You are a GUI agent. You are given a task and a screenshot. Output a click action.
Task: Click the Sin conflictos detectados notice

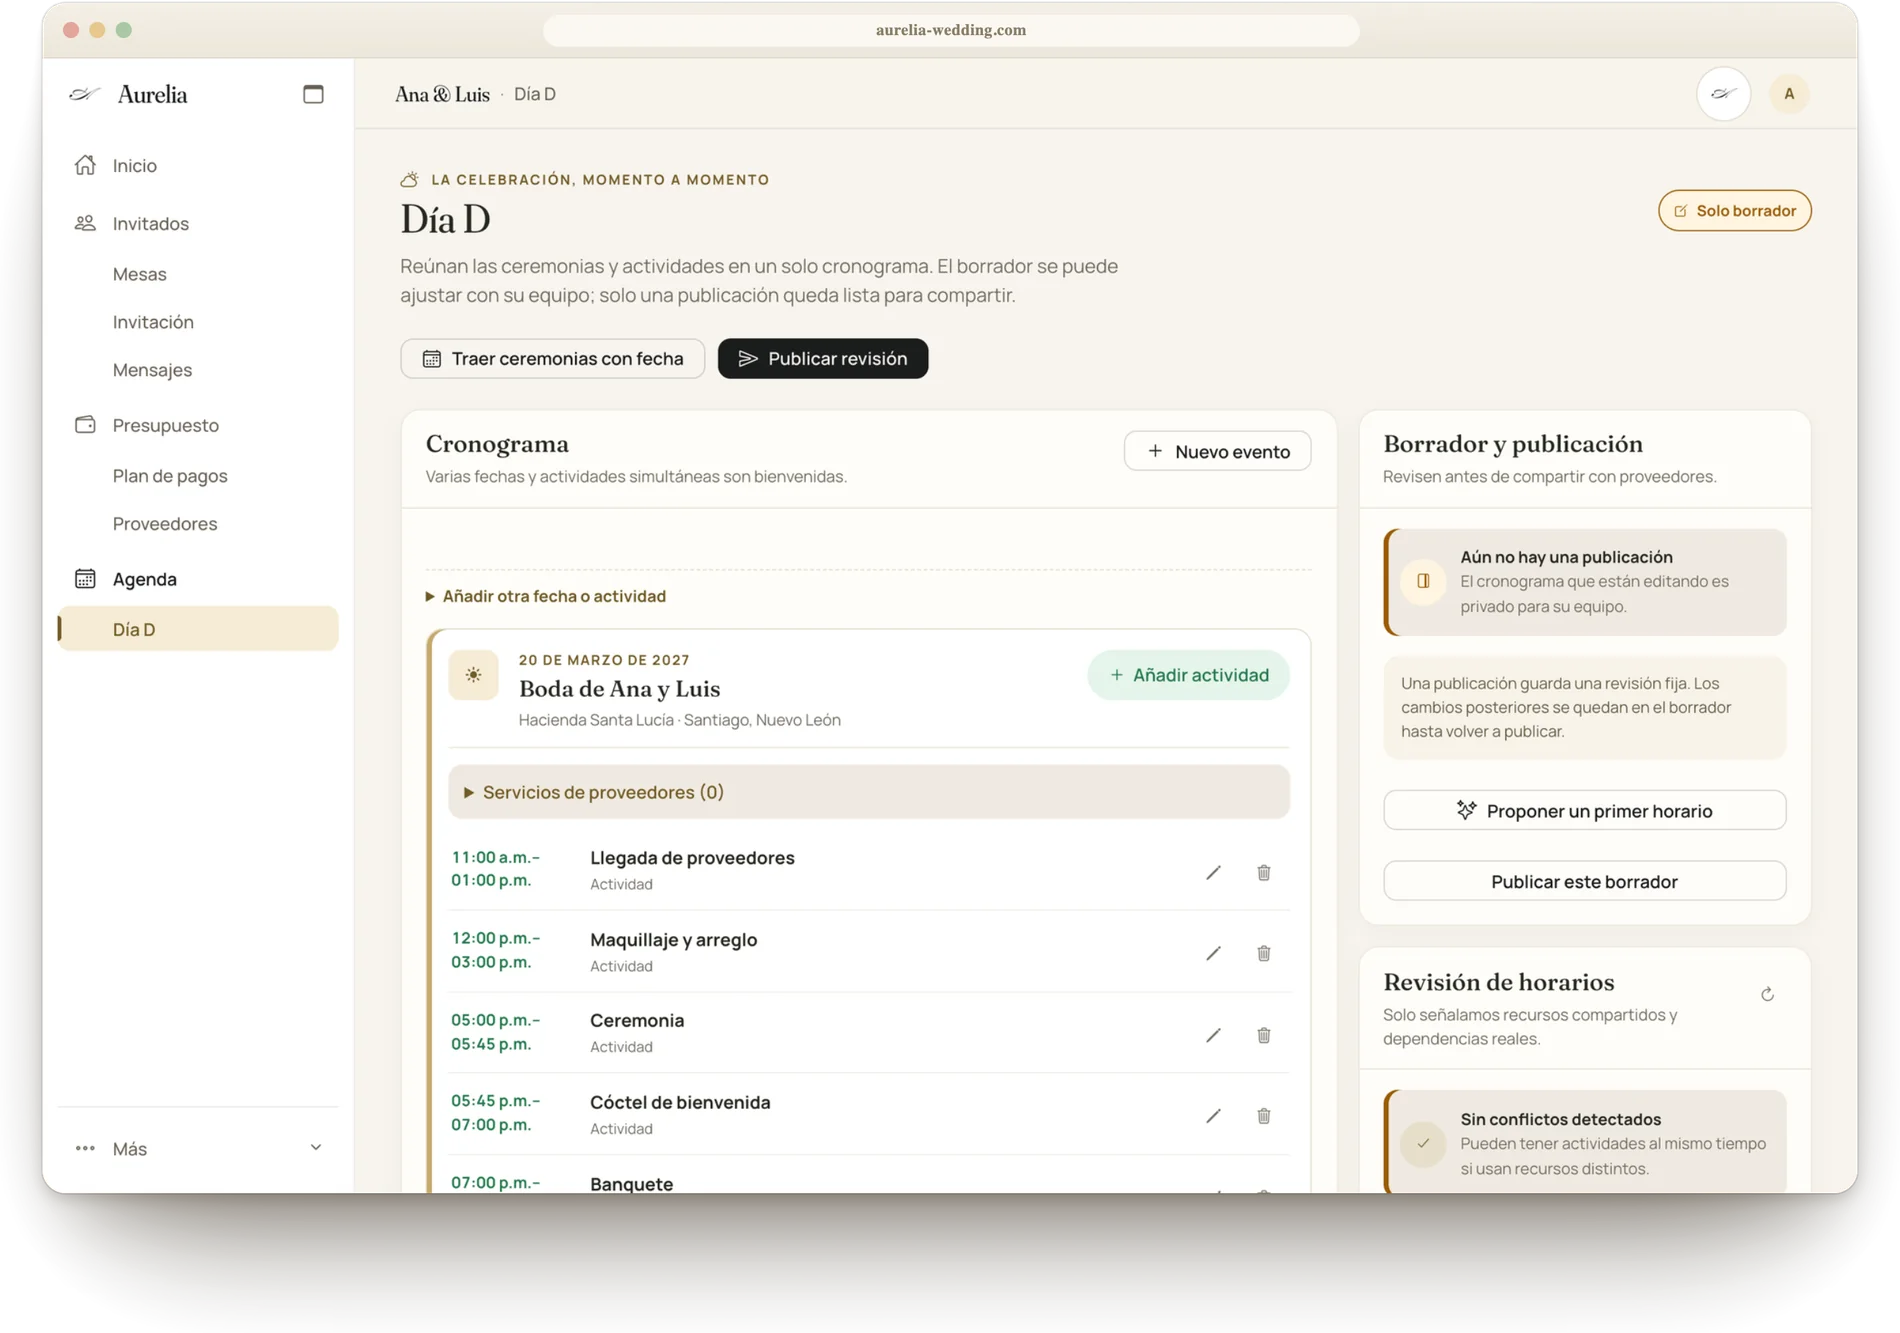pos(1586,1142)
